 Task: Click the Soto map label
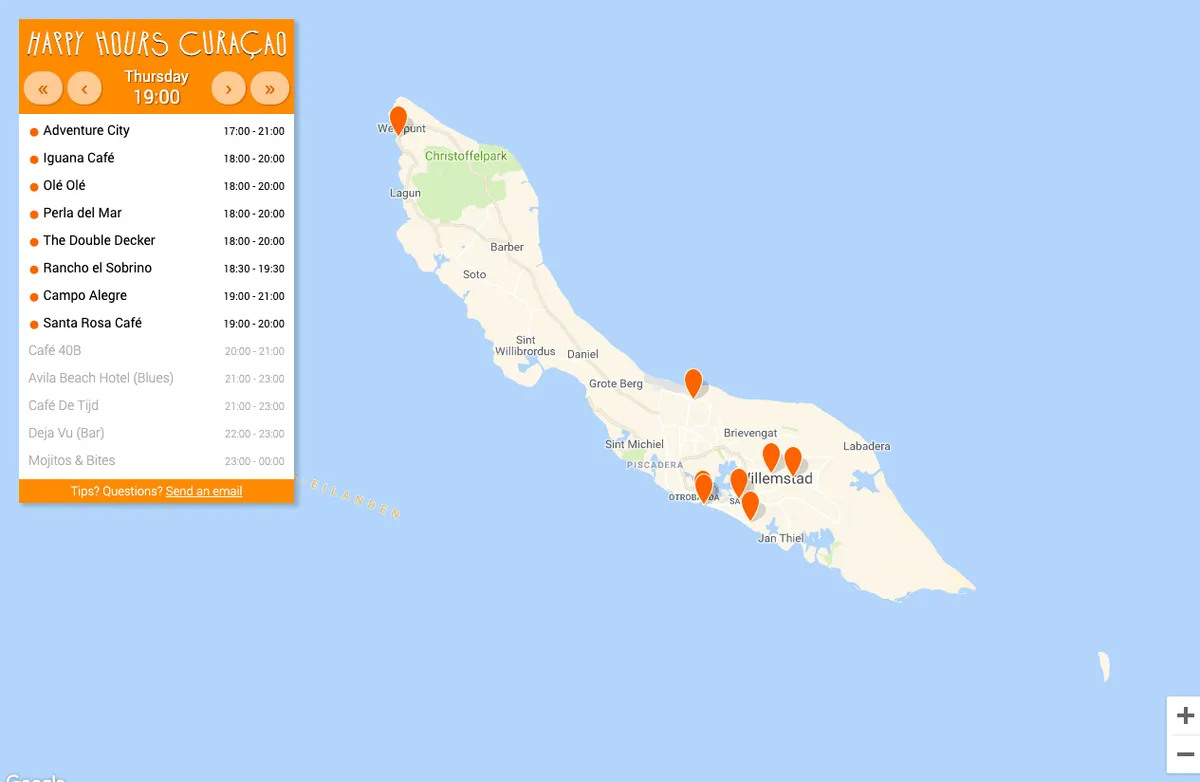[474, 274]
